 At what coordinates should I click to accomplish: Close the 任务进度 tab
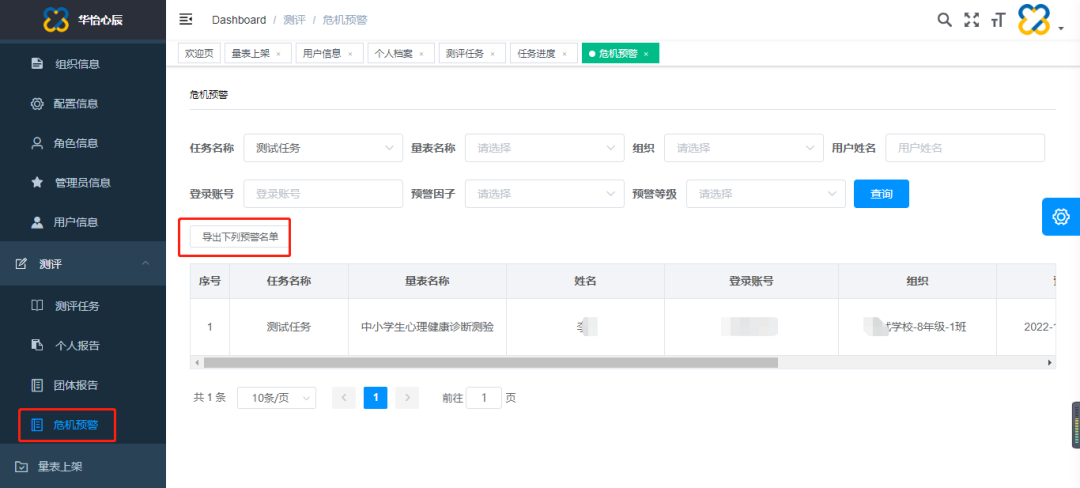564,54
